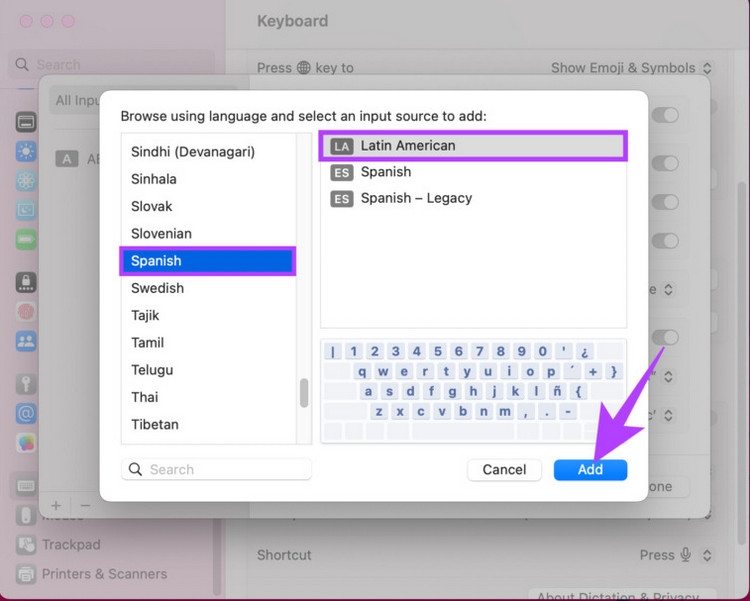This screenshot has width=750, height=601.
Task: Open Mouse settings via its sidebar icon
Action: click(x=26, y=515)
